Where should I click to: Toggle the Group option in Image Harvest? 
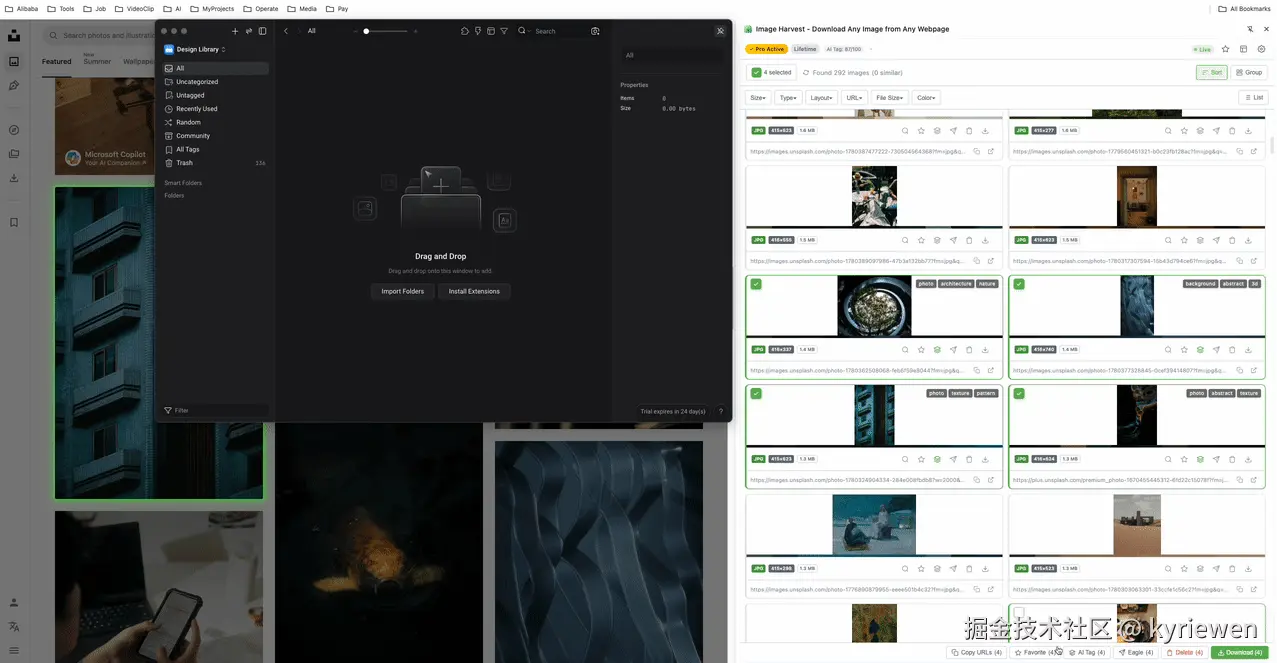(1248, 72)
